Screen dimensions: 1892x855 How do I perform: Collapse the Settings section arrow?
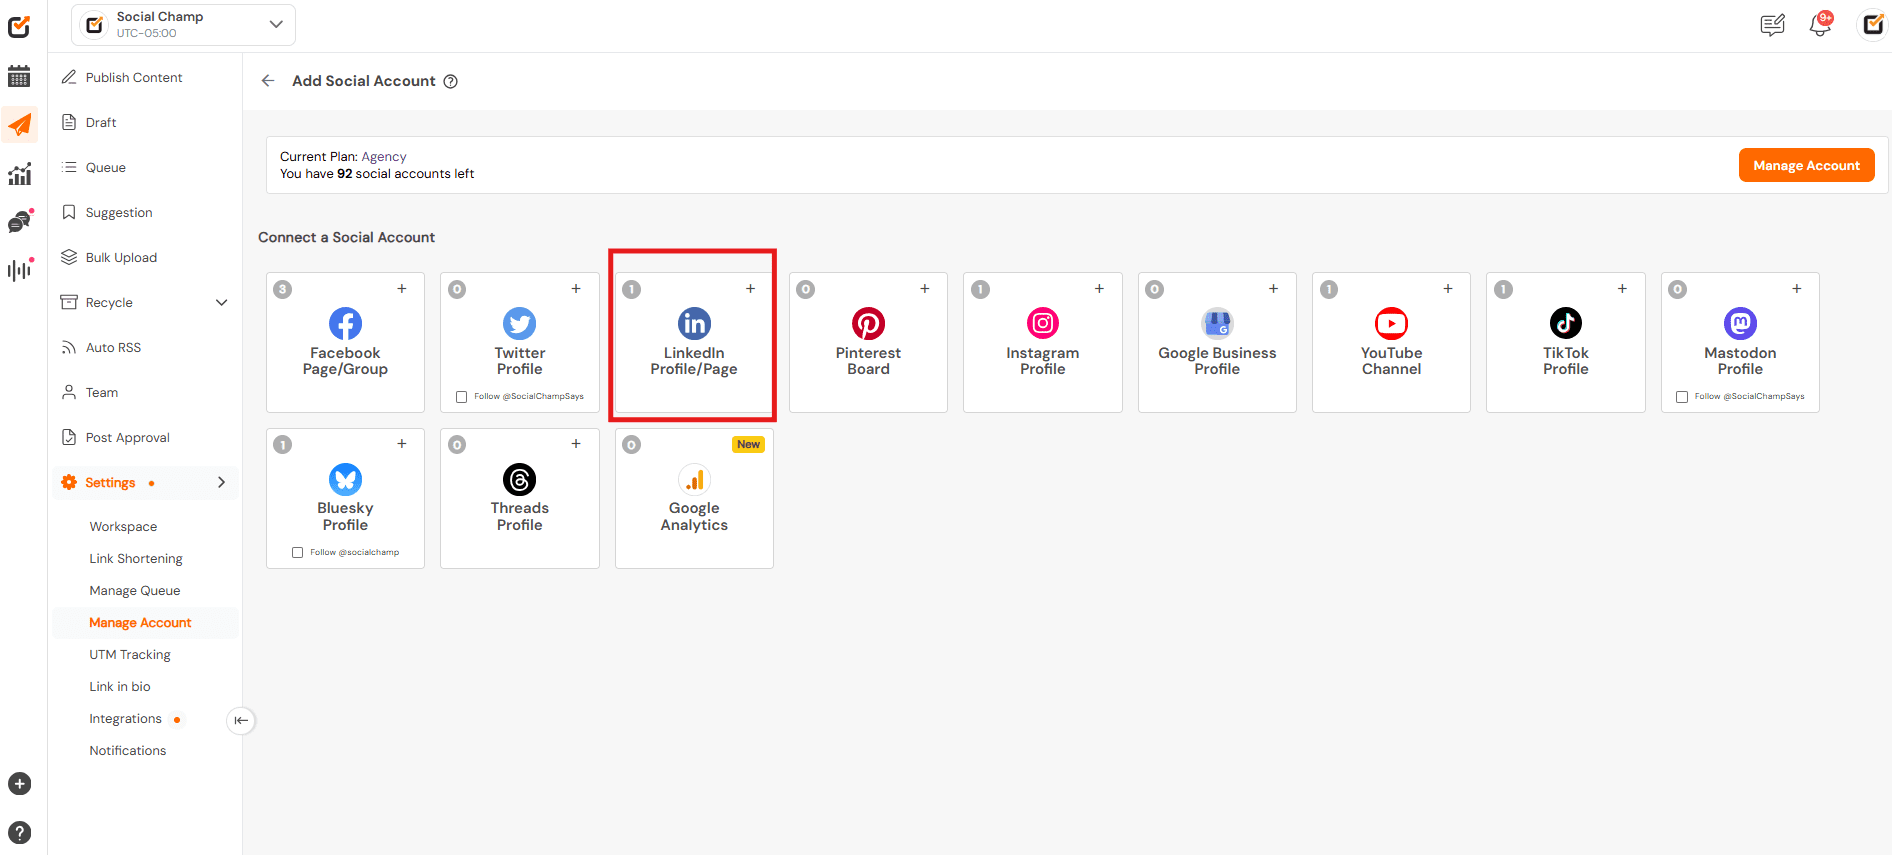(x=221, y=482)
